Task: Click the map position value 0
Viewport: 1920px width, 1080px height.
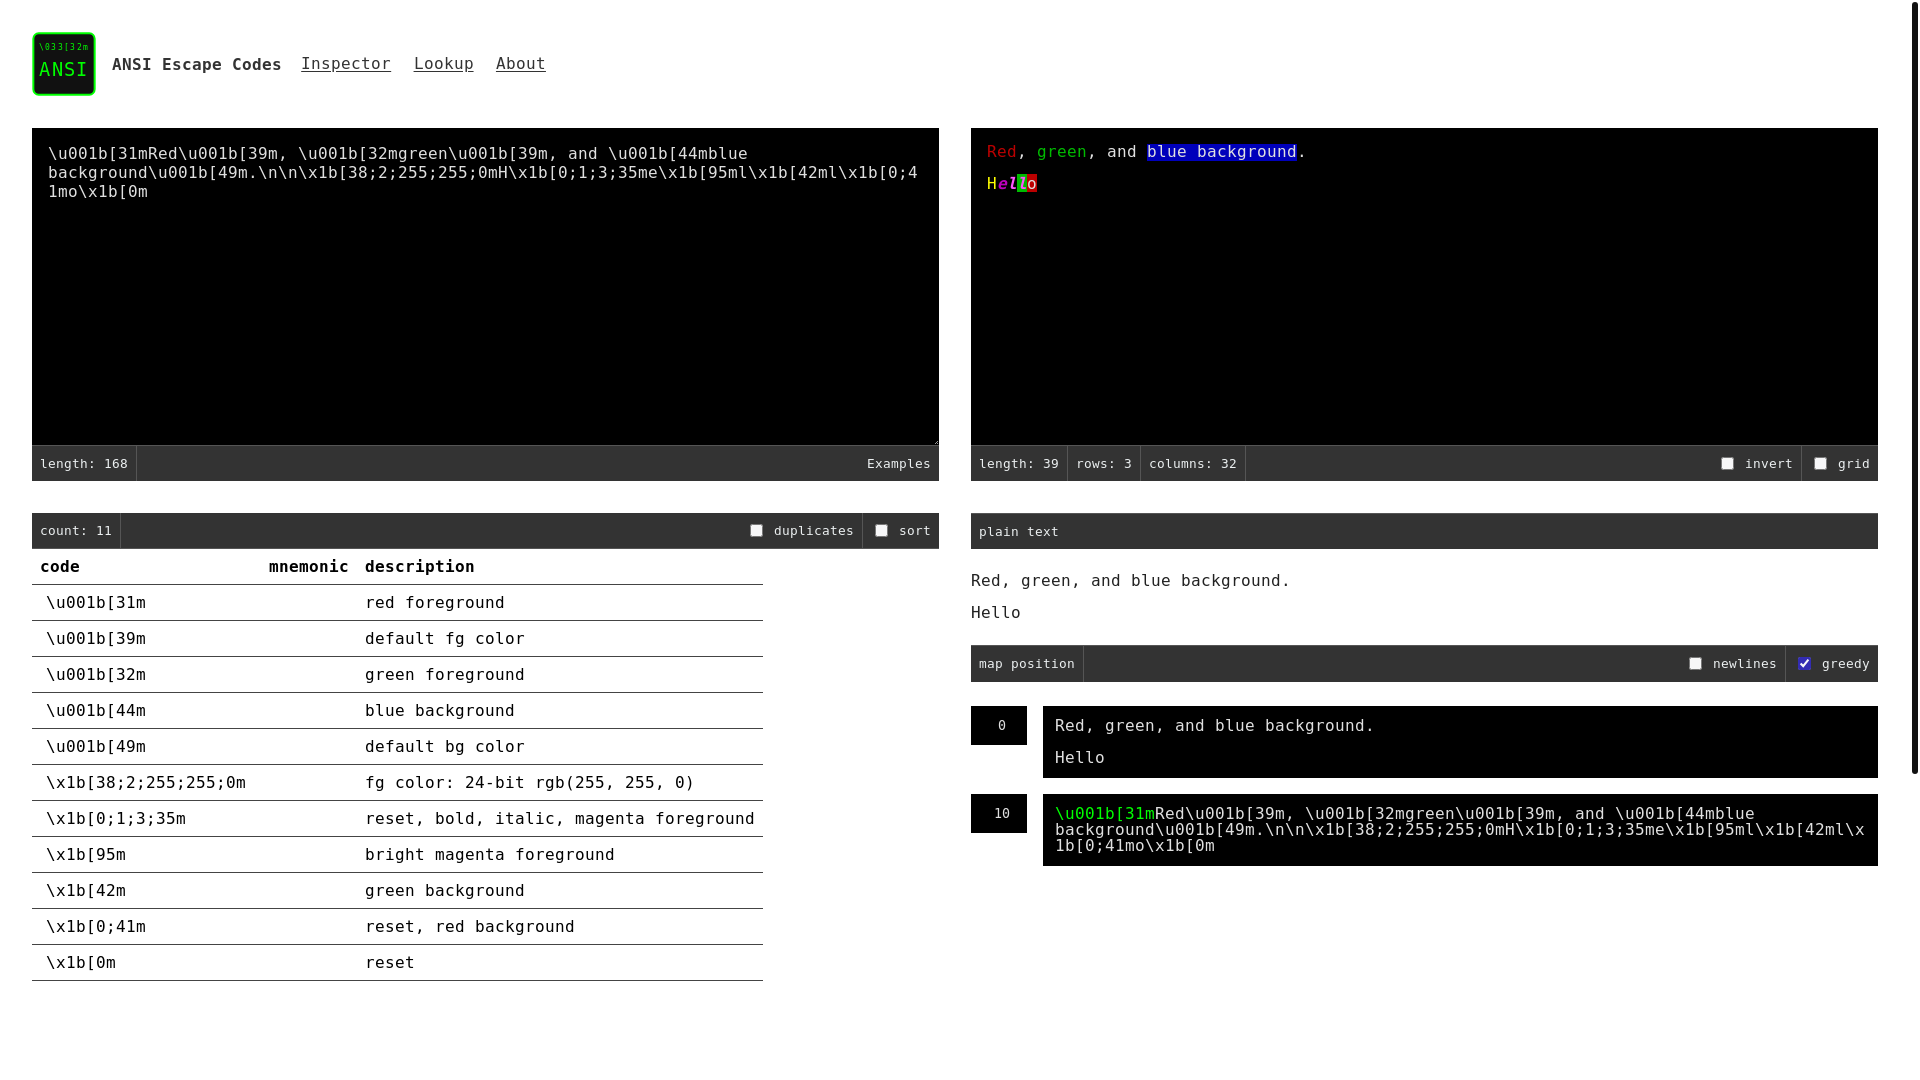Action: coord(999,726)
